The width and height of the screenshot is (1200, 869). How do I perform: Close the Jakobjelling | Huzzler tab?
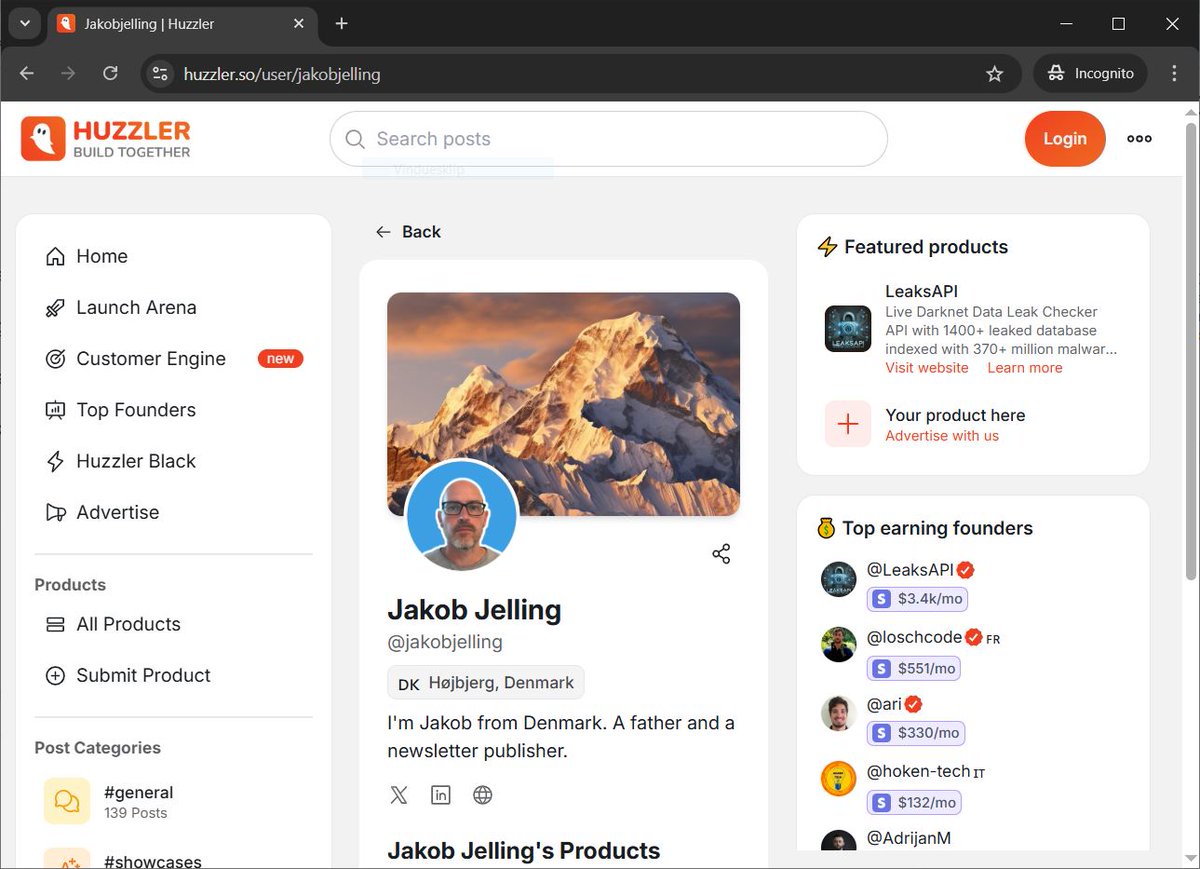(298, 23)
